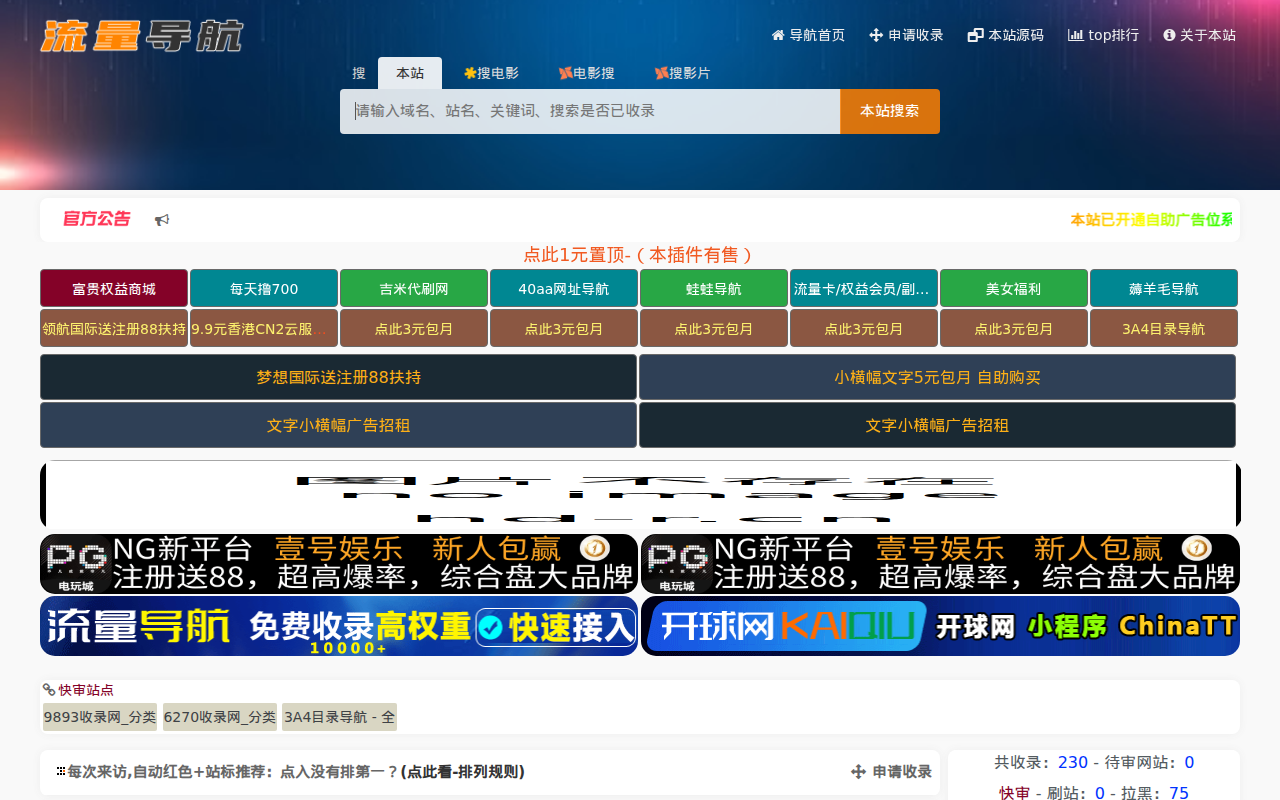Click the bar chart icon beside top排行
This screenshot has height=800, width=1280.
(x=1076, y=35)
